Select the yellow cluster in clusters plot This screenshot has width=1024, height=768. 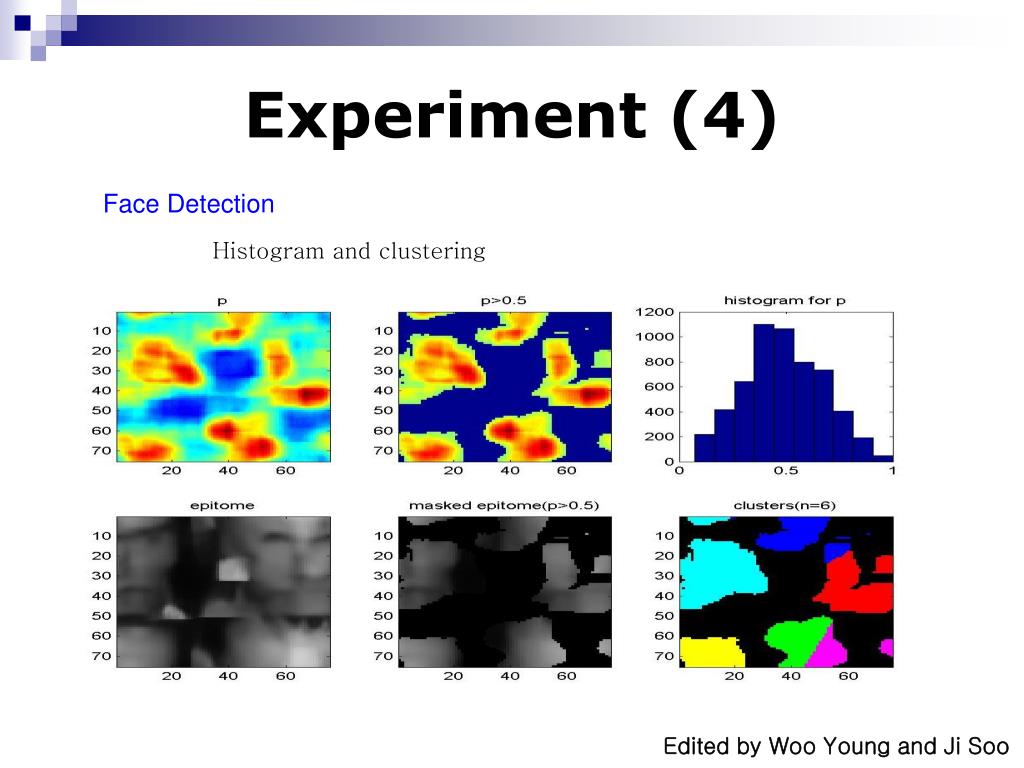(711, 653)
